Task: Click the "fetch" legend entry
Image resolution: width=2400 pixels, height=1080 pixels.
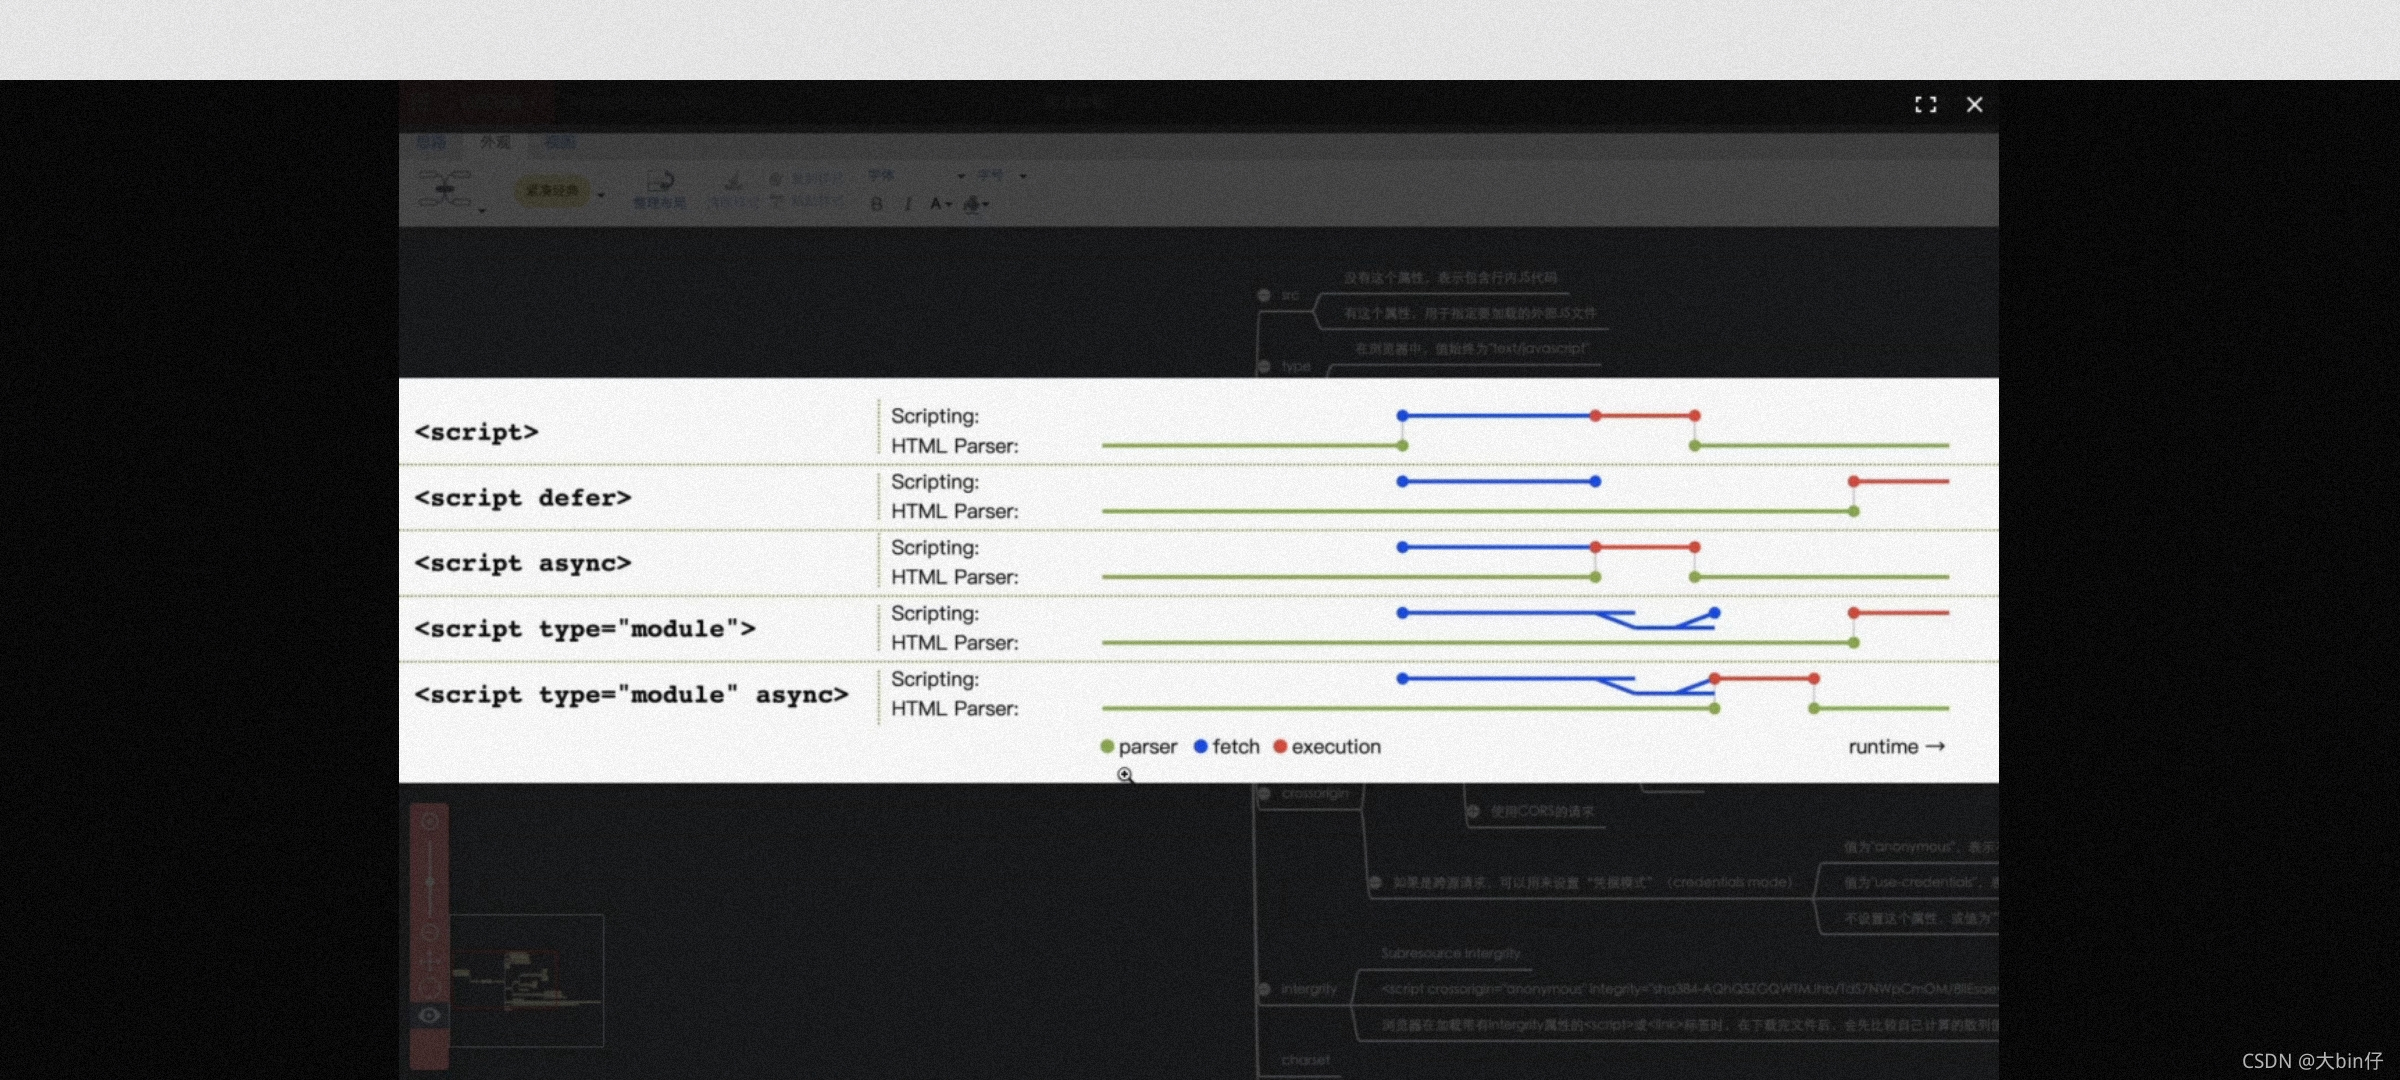Action: (x=1227, y=747)
